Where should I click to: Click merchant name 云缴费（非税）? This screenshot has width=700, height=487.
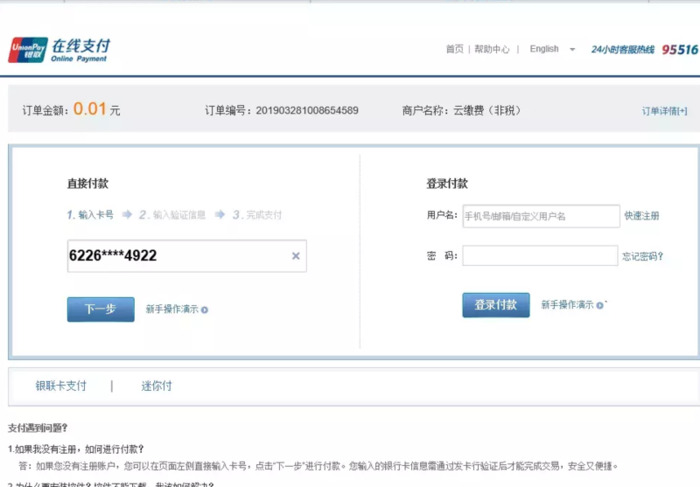pyautogui.click(x=487, y=110)
